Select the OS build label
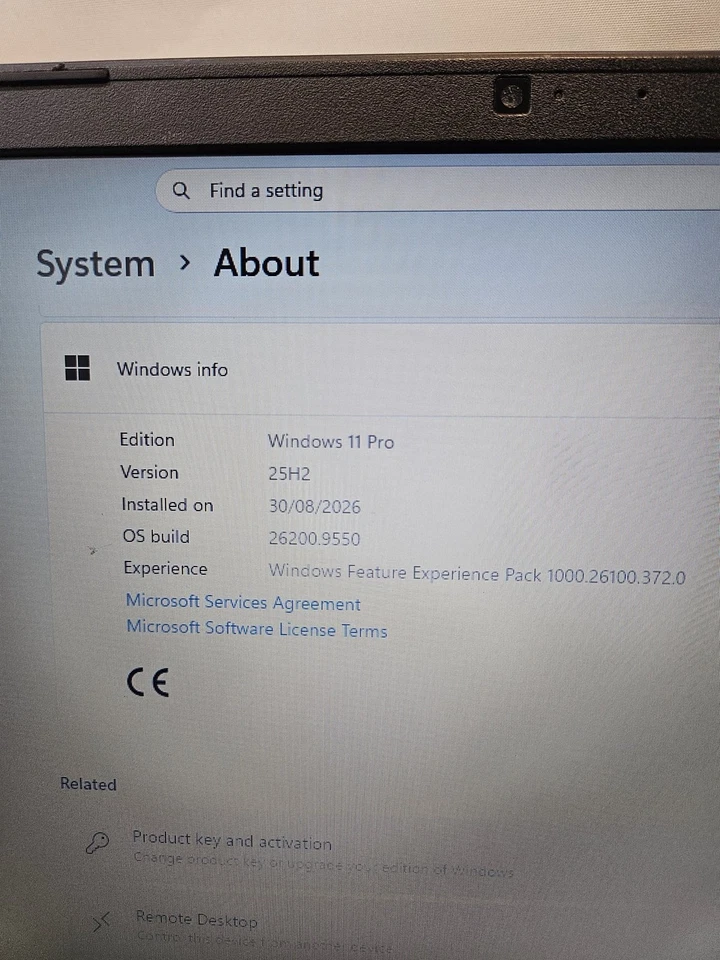 [x=156, y=536]
